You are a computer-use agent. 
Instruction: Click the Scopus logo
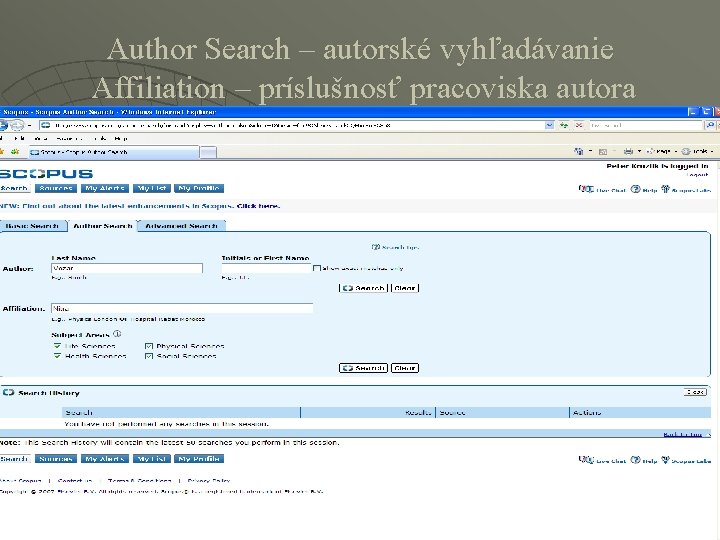click(46, 174)
